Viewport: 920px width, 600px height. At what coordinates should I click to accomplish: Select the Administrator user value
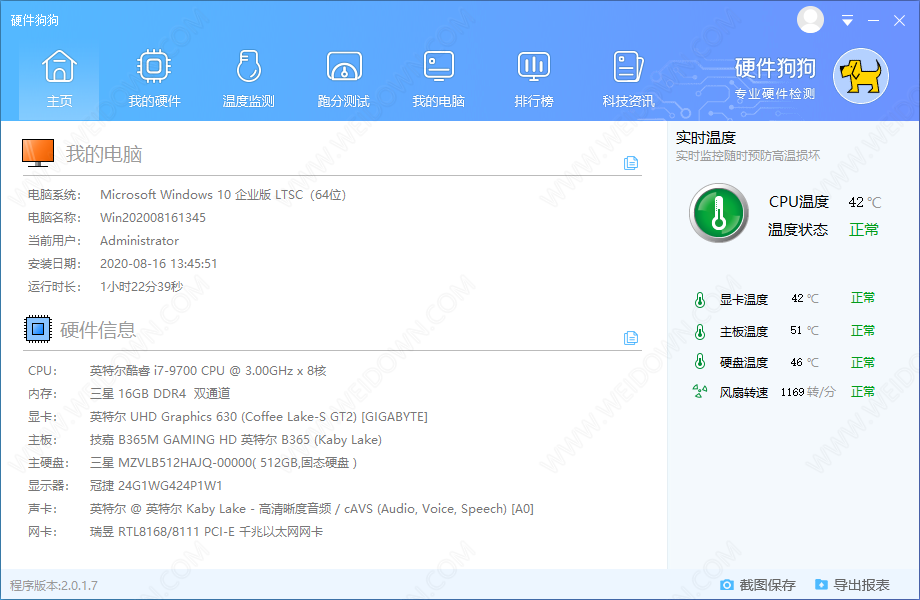coord(139,240)
